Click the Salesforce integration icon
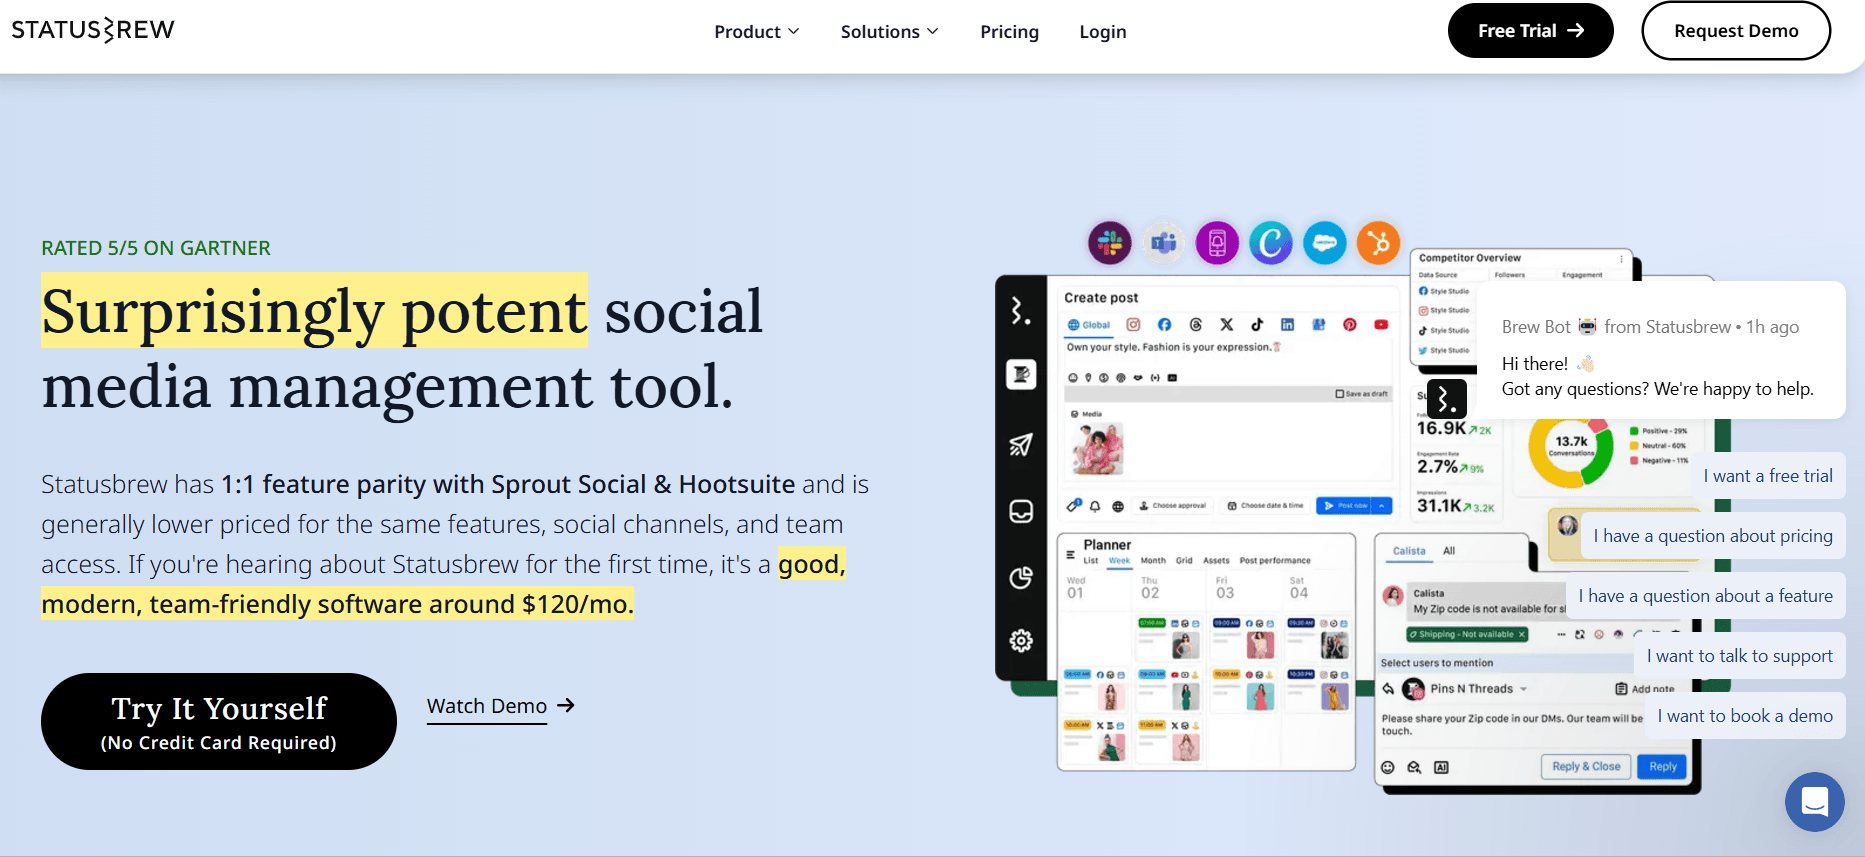1865x857 pixels. point(1325,243)
